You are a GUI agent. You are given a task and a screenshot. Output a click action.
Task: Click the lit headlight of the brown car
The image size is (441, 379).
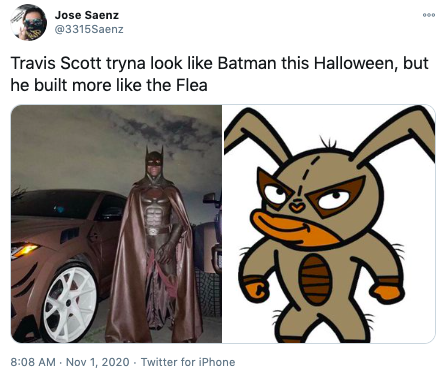click(23, 250)
